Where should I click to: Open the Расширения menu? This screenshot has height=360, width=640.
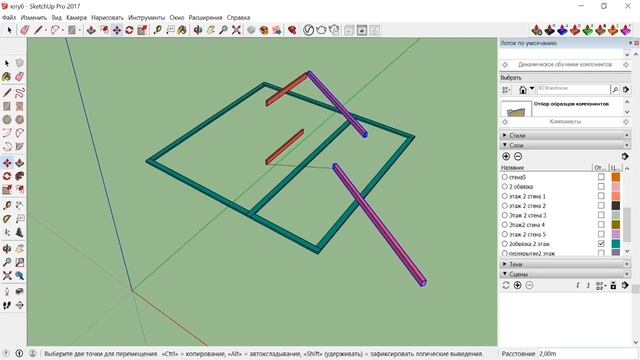click(205, 18)
